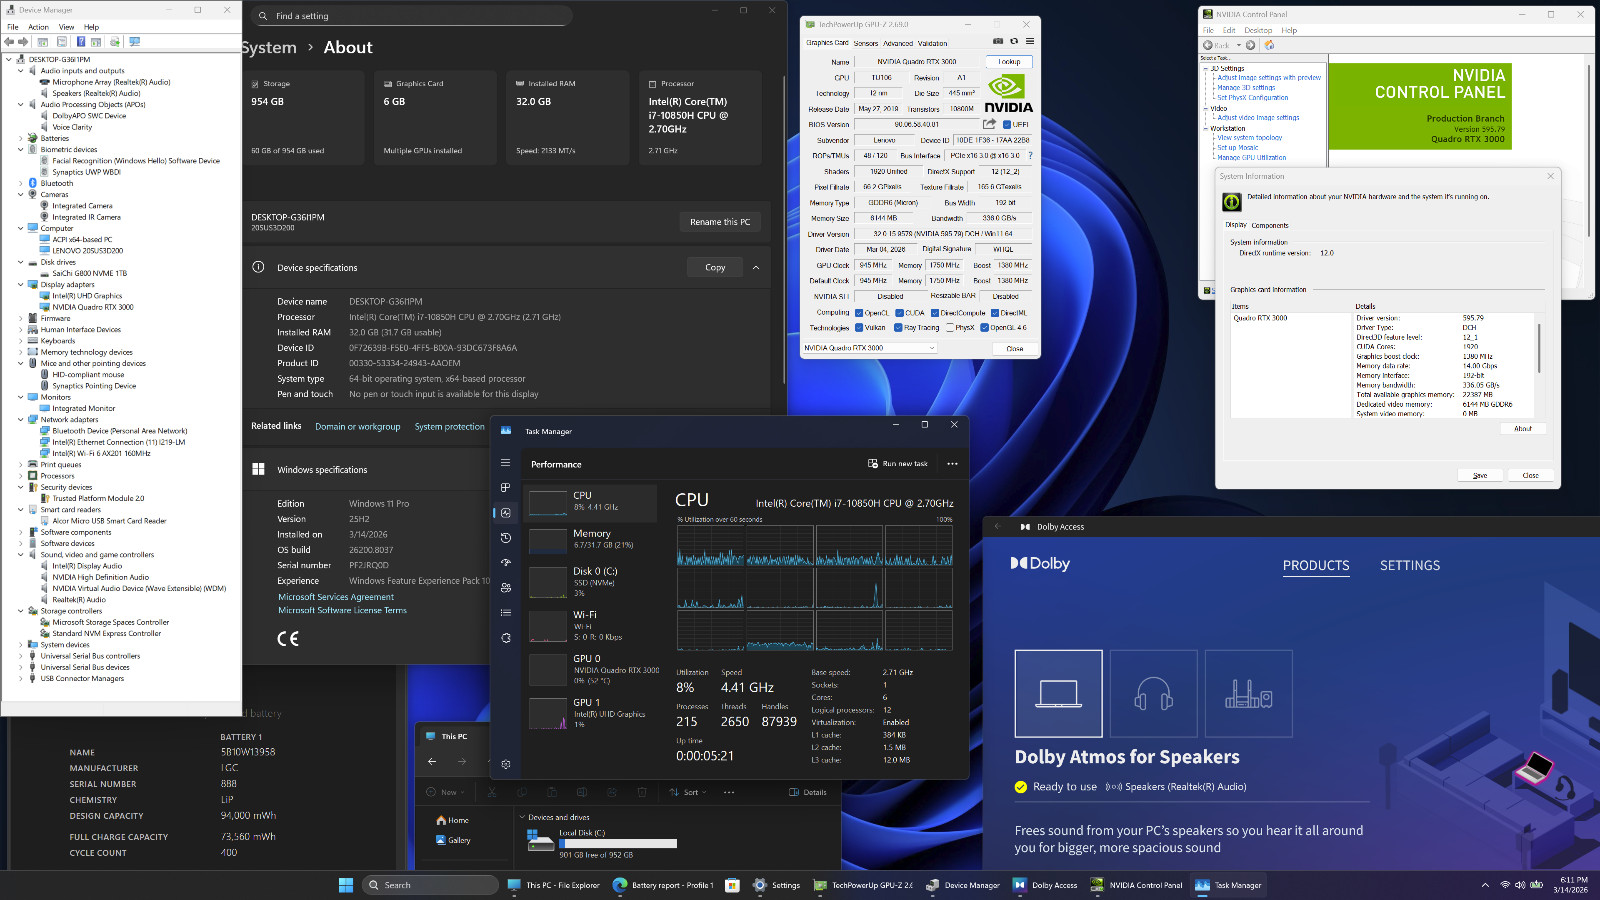1600x900 pixels.
Task: Open the GPU-Z hamburger menu icon
Action: [1029, 42]
